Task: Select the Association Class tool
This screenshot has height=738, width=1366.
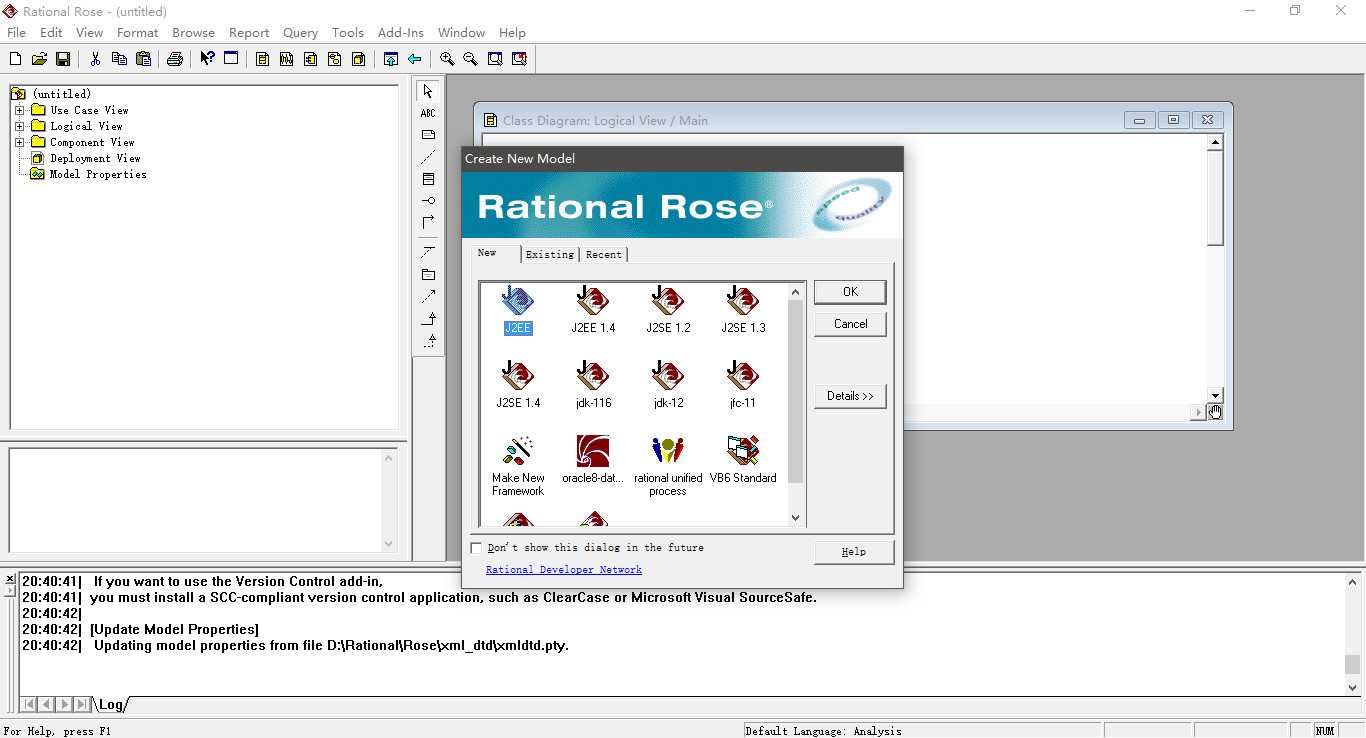Action: pos(428,251)
